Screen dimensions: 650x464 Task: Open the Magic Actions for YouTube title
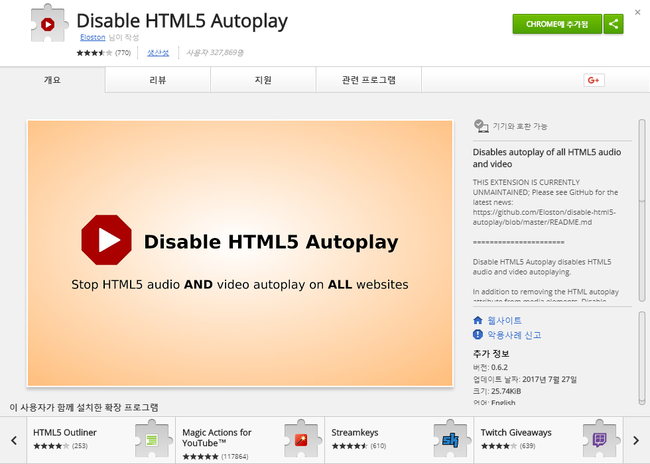[217, 437]
